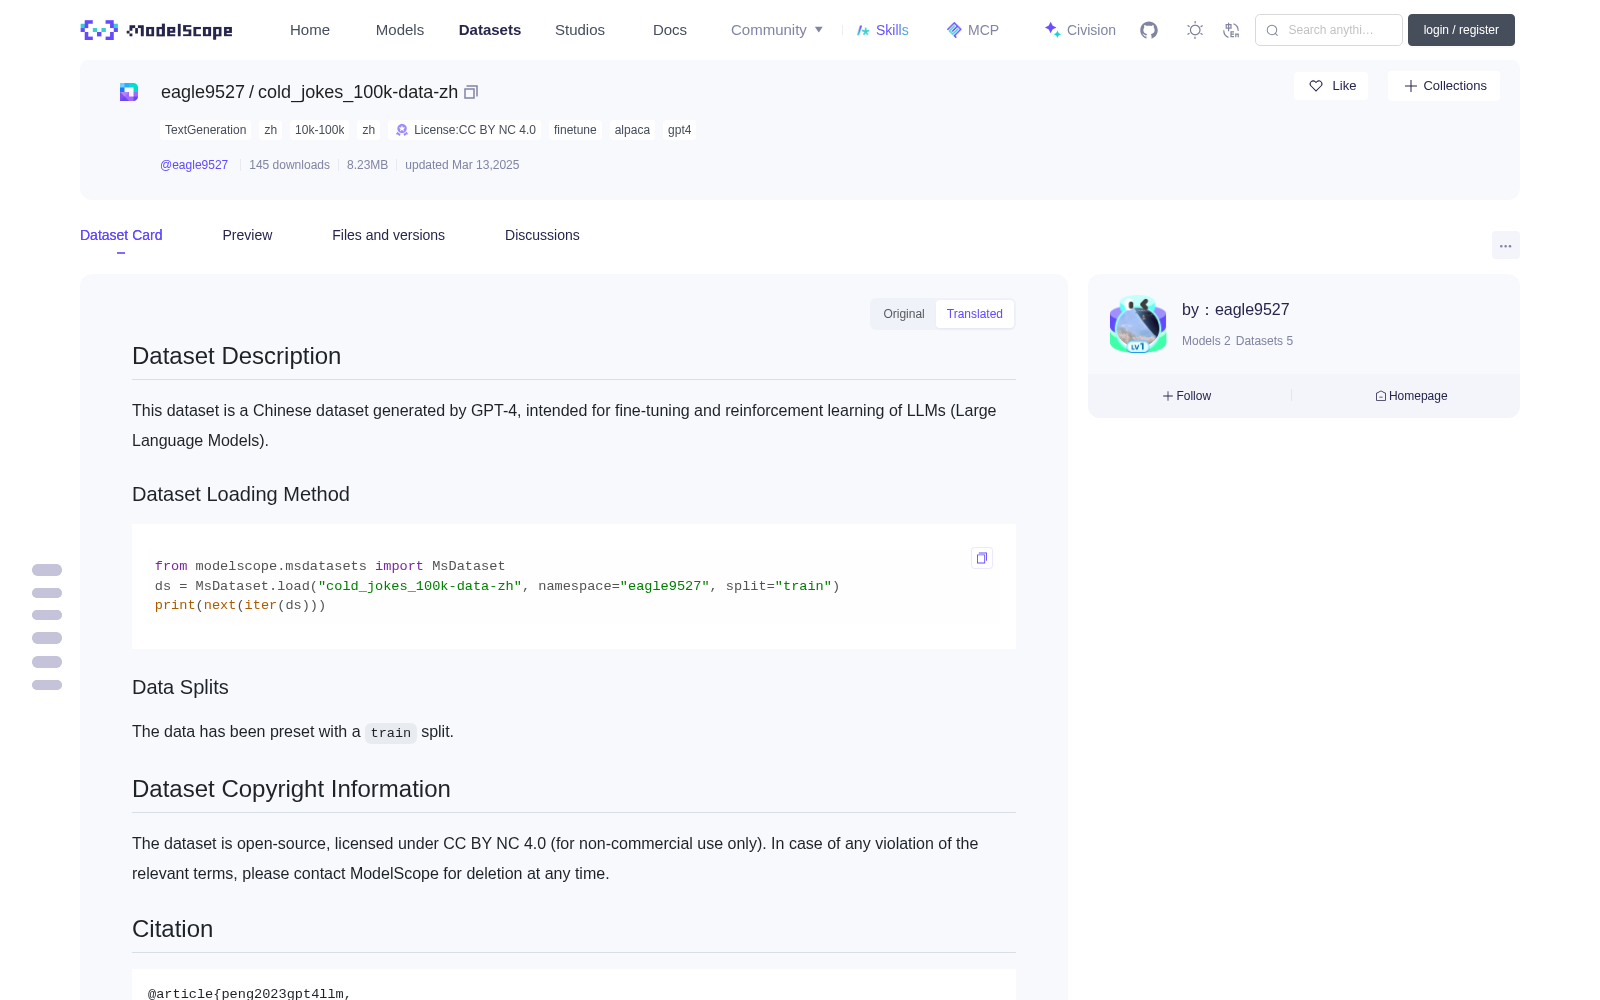1600x1000 pixels.
Task: Open the Files and versions tab
Action: point(388,235)
